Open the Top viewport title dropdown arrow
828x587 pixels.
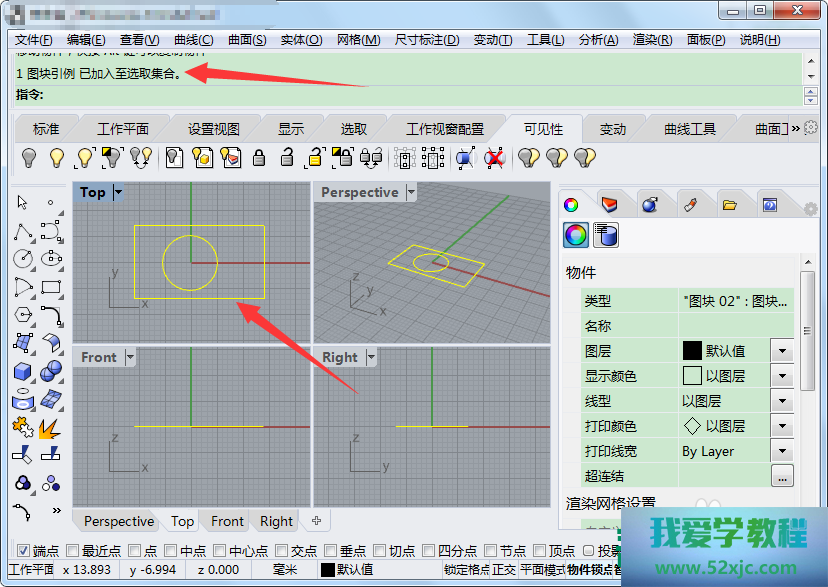click(x=120, y=192)
